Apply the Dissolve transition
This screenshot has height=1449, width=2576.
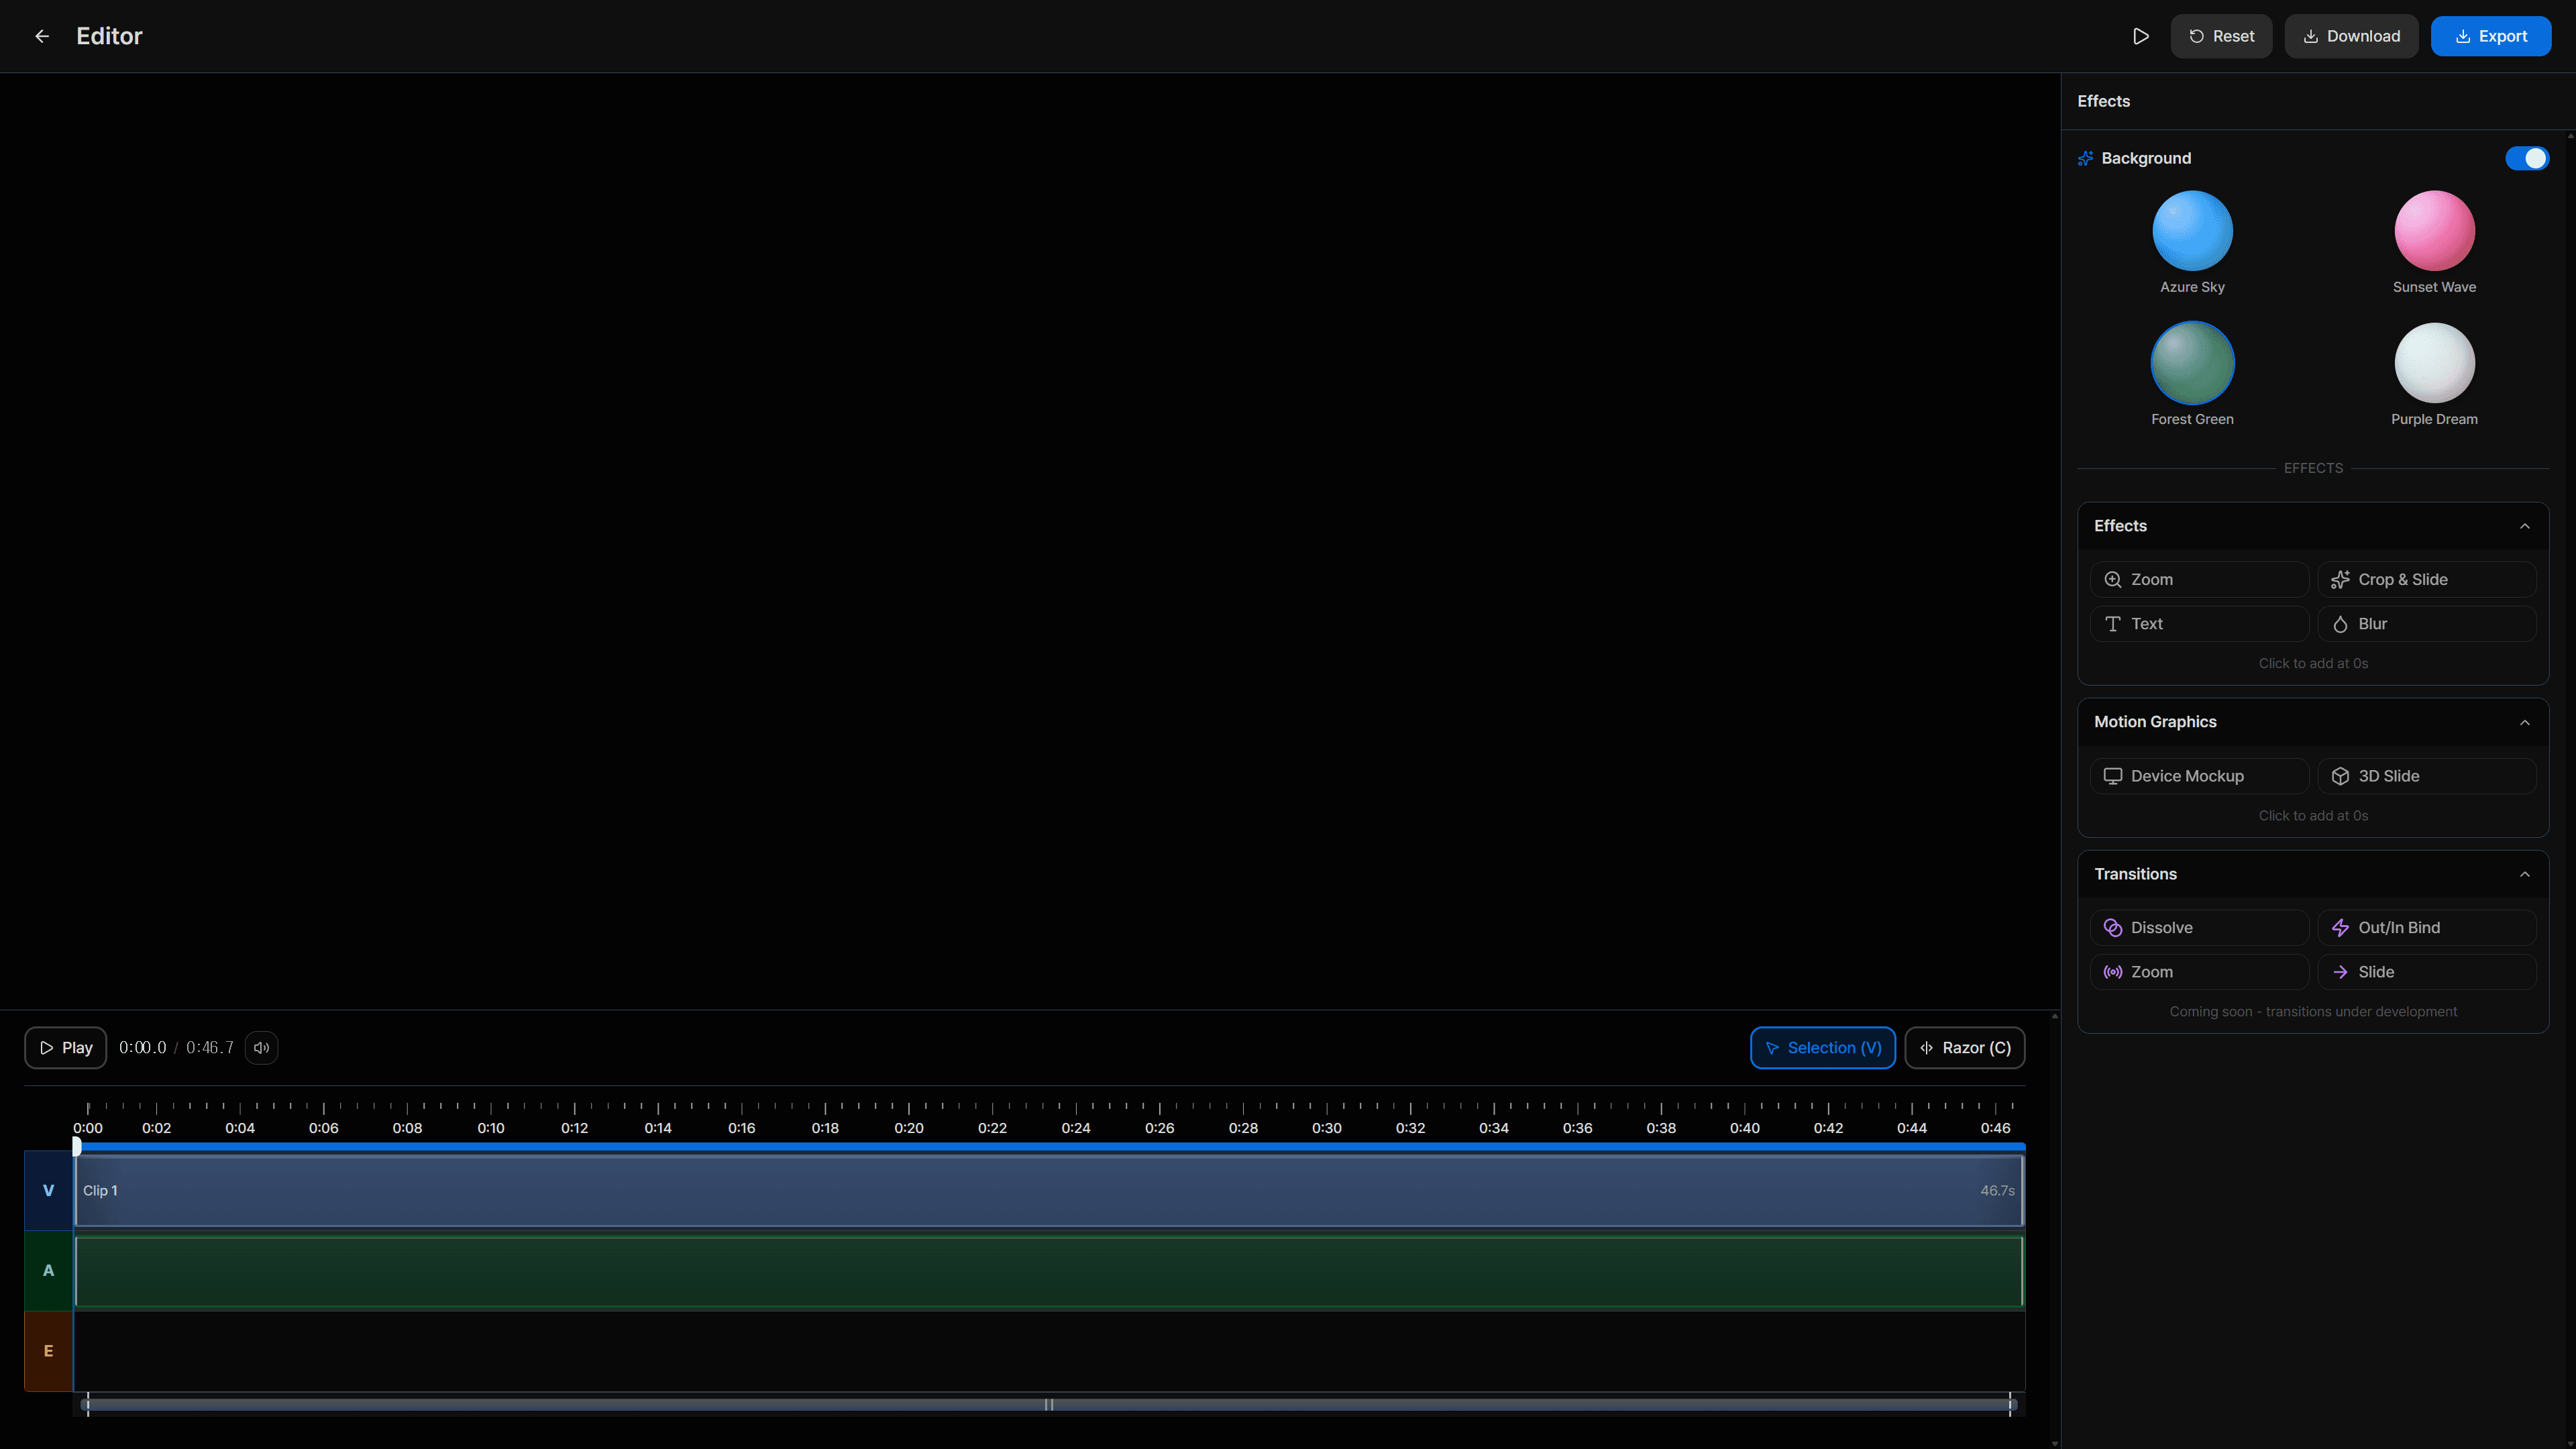(2199, 927)
